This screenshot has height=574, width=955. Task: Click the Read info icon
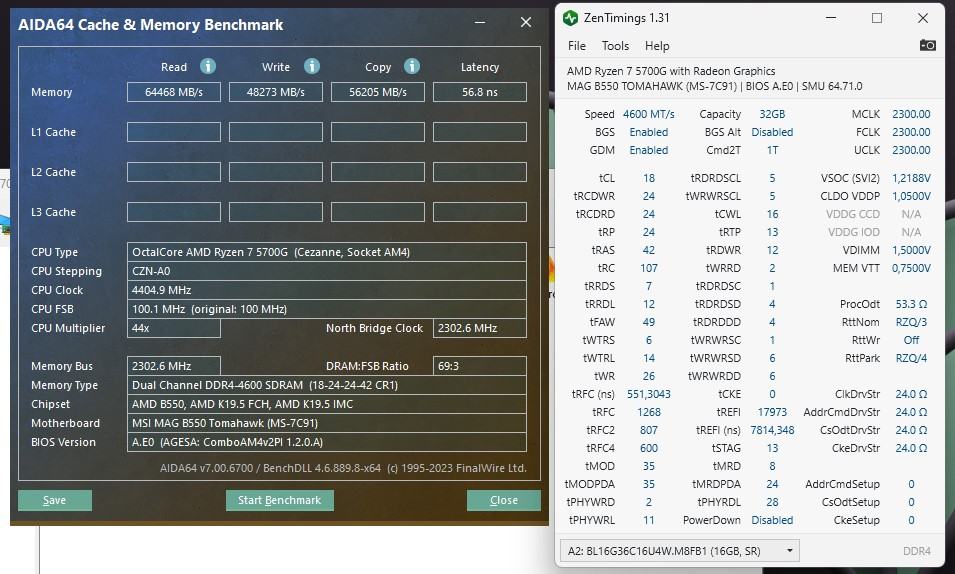click(x=208, y=66)
